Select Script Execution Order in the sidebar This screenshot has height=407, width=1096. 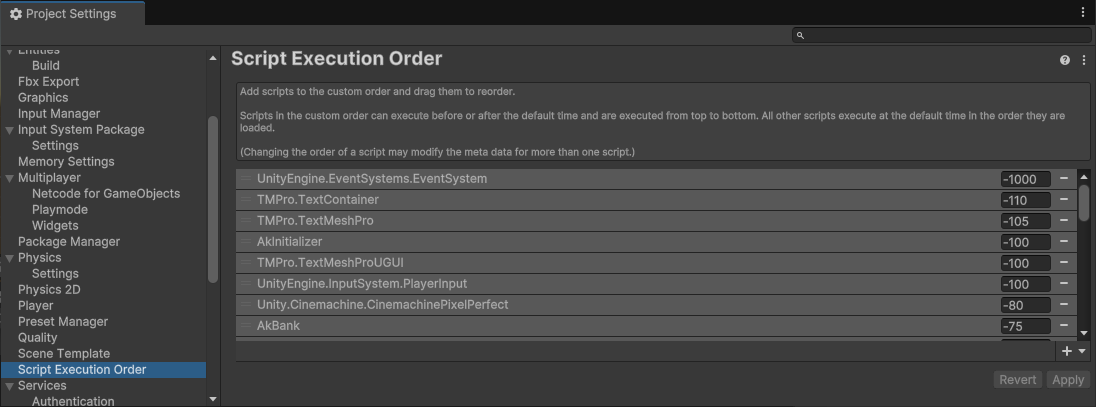click(82, 370)
